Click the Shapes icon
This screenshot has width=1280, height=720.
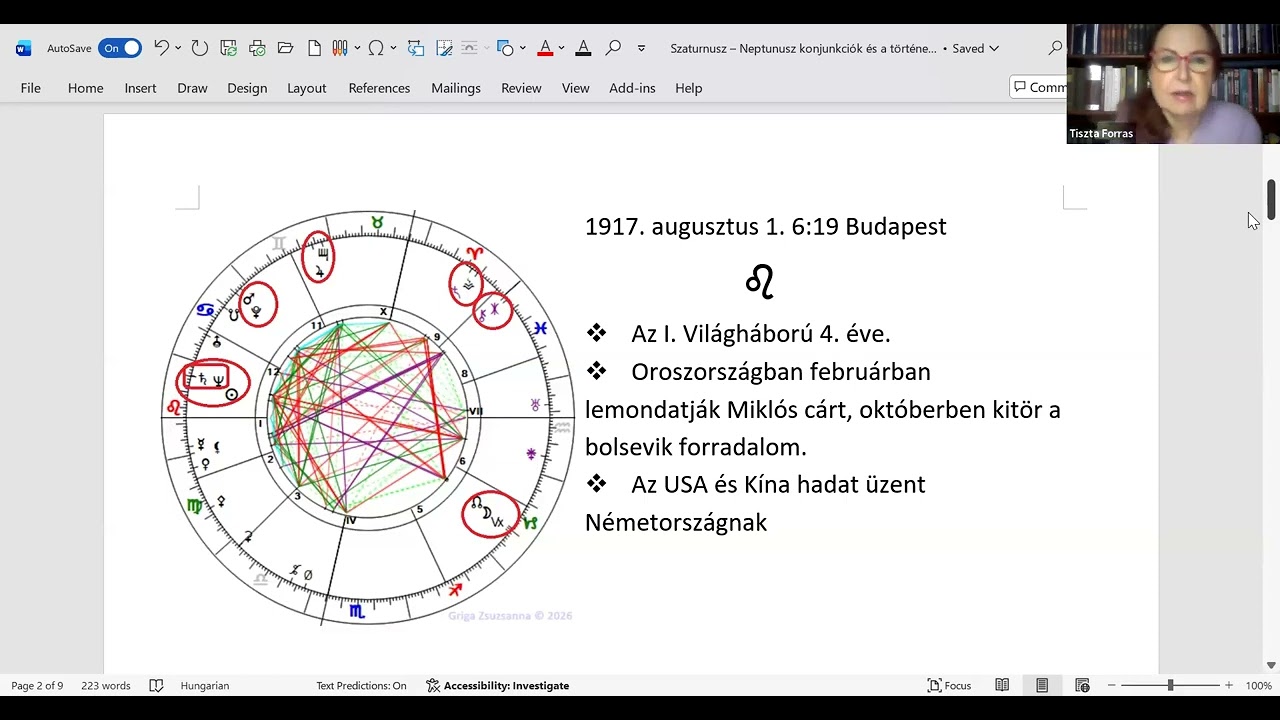point(506,48)
